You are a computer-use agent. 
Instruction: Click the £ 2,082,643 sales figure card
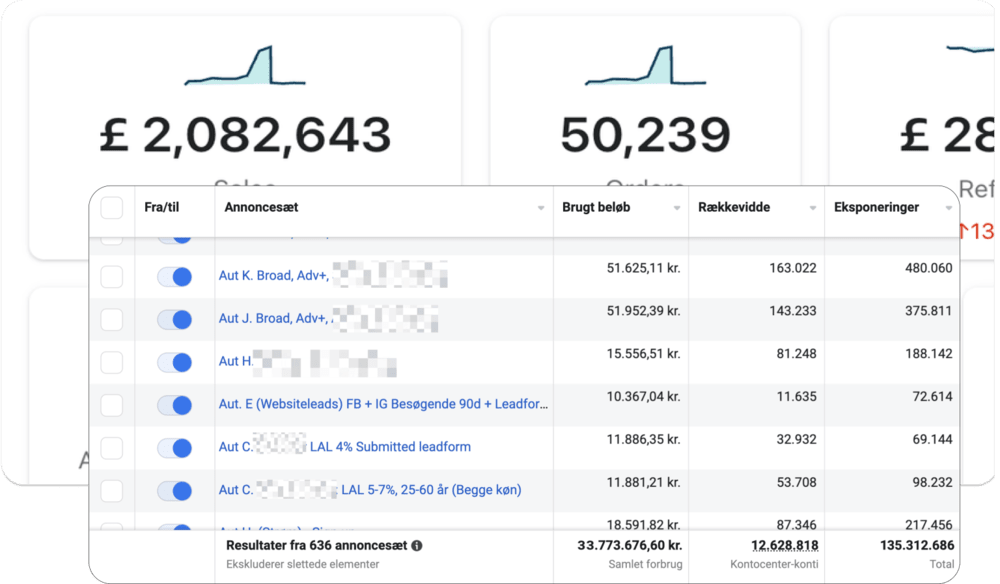click(x=244, y=135)
